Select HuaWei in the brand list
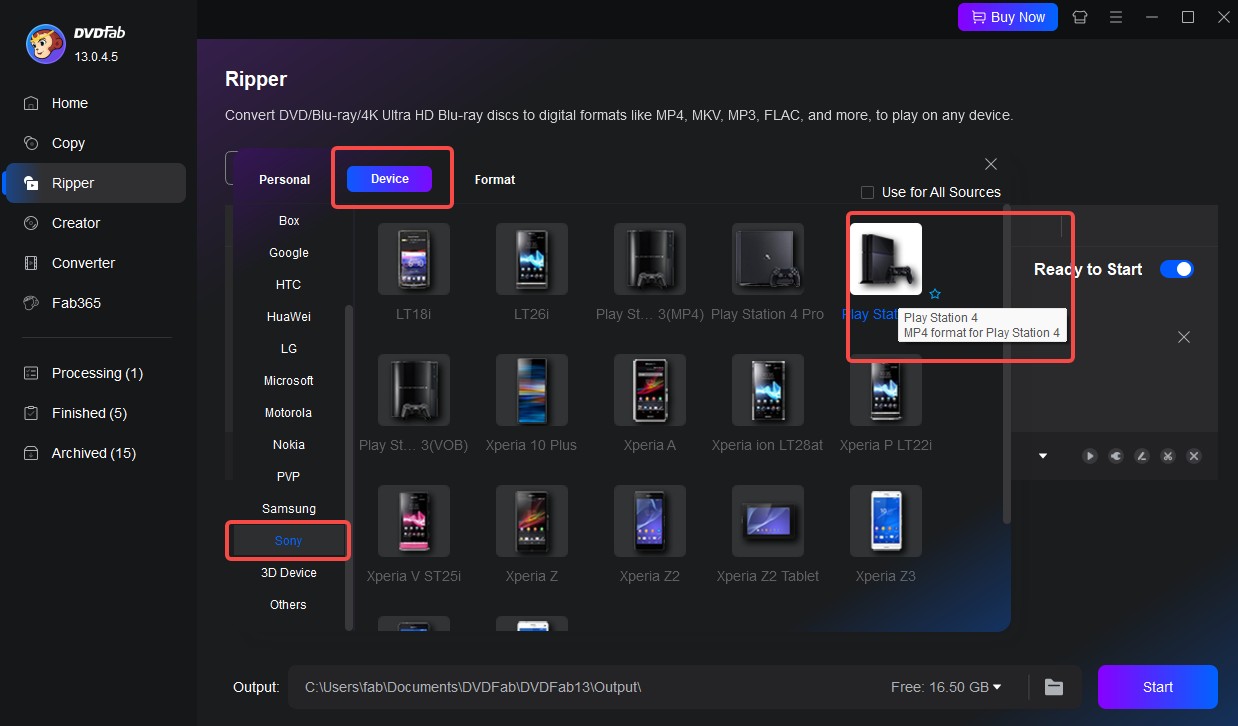 pos(289,317)
